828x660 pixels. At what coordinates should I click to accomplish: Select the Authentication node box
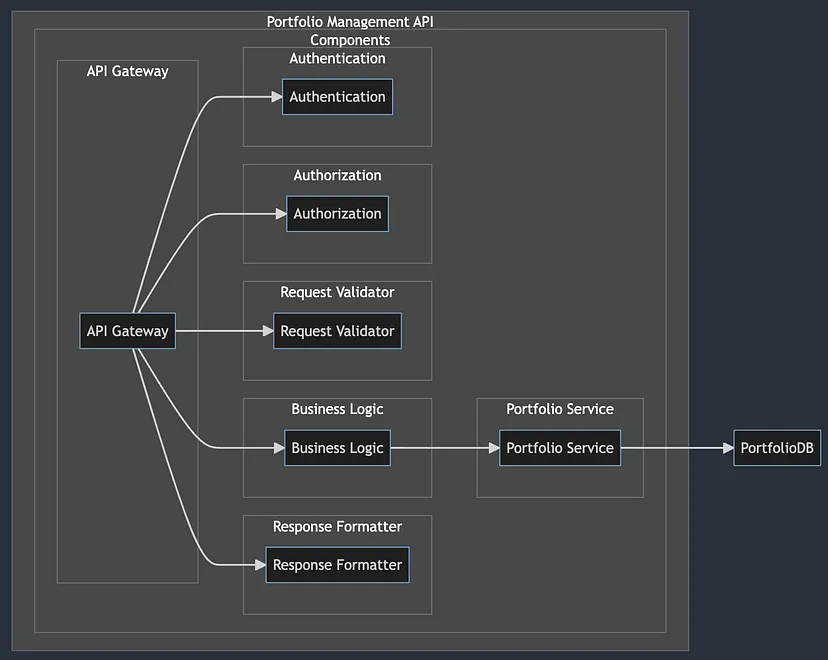[x=337, y=97]
